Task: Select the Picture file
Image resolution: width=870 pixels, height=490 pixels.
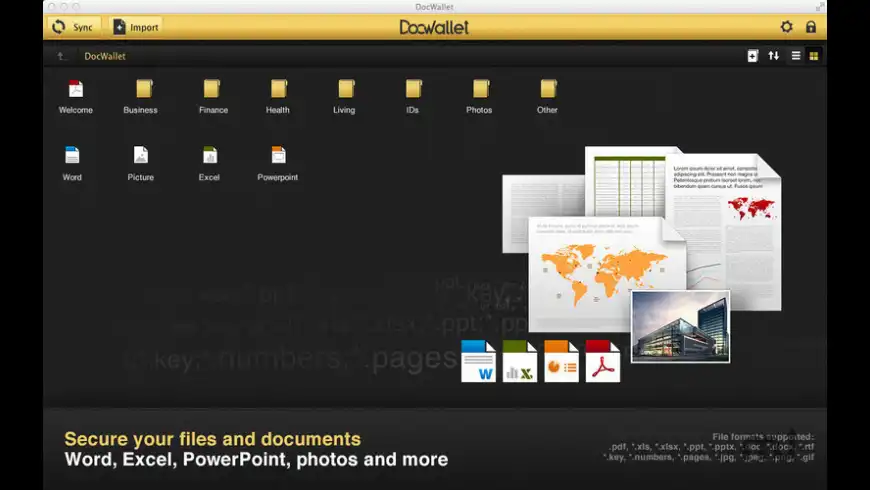Action: (141, 164)
